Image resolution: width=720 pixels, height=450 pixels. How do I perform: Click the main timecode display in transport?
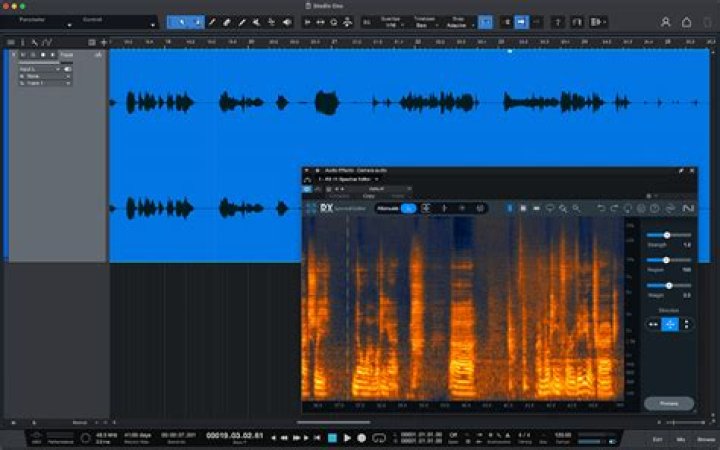[x=235, y=436]
